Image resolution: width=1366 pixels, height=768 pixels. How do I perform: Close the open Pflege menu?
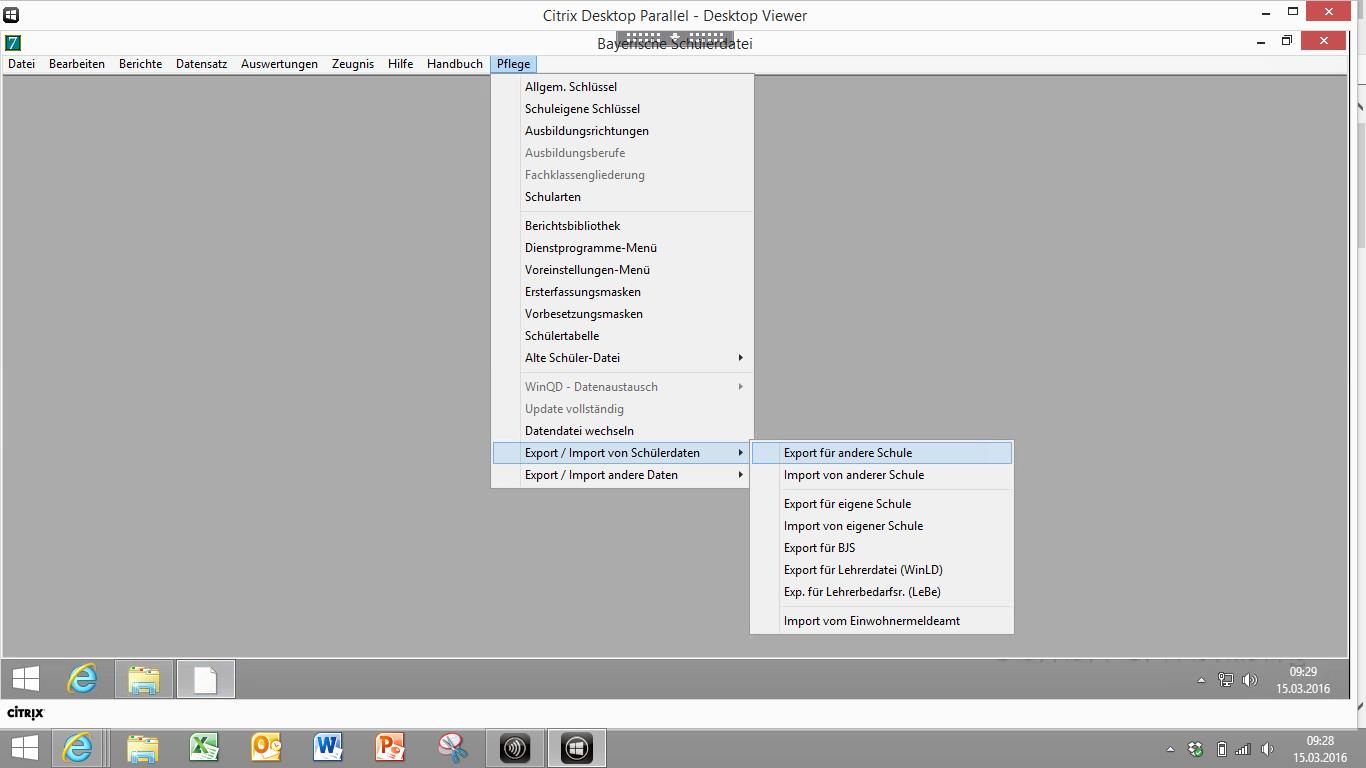coord(513,64)
